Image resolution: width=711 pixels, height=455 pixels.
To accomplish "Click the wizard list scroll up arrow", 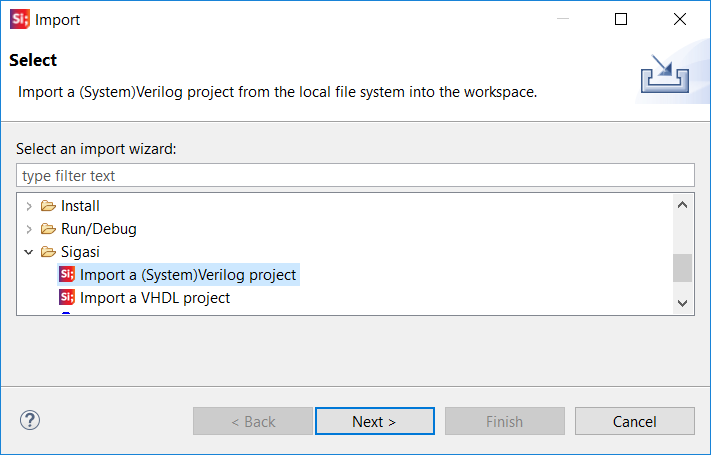I will [x=682, y=205].
